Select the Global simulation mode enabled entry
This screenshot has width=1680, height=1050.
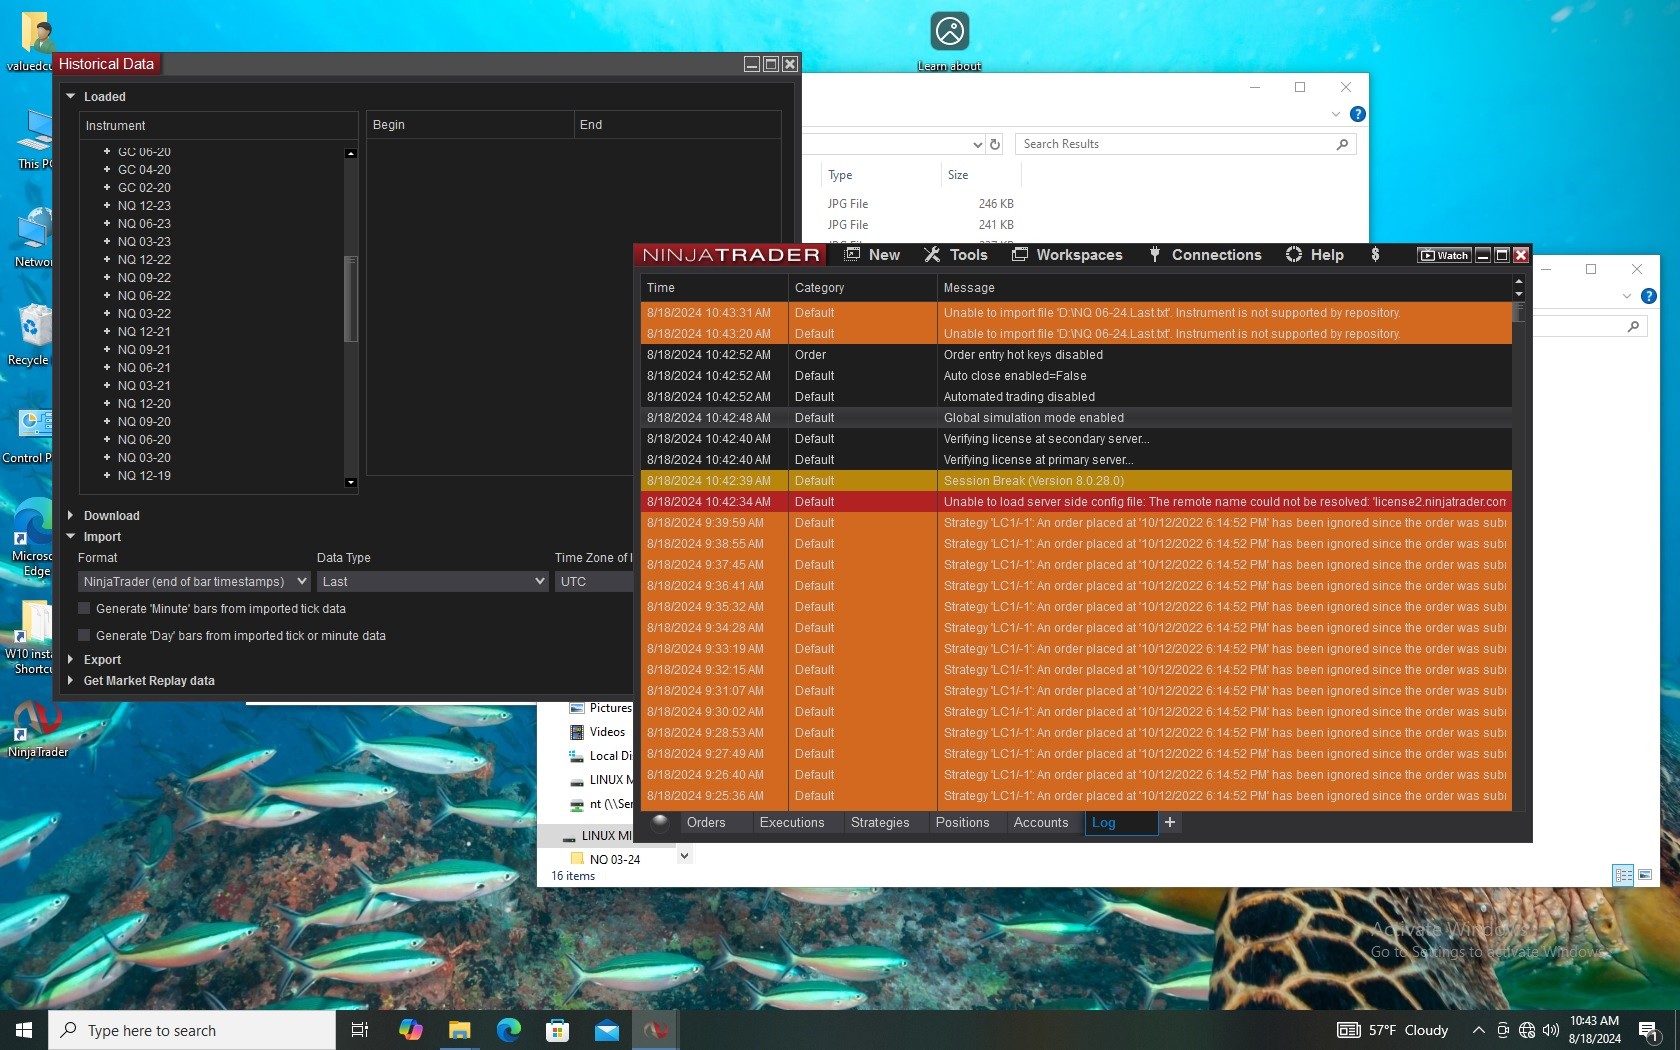1076,418
